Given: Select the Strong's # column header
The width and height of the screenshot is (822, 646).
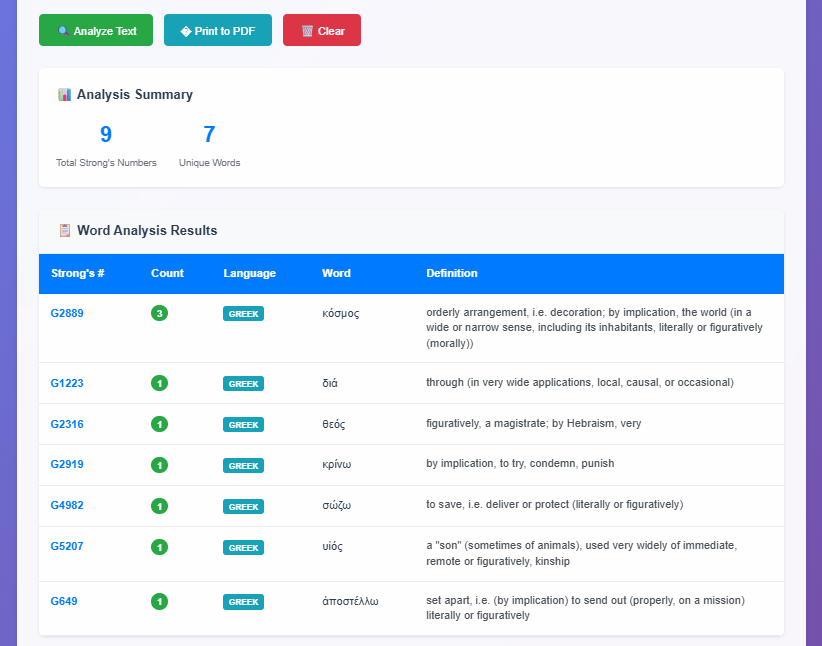Looking at the screenshot, I should [73, 273].
